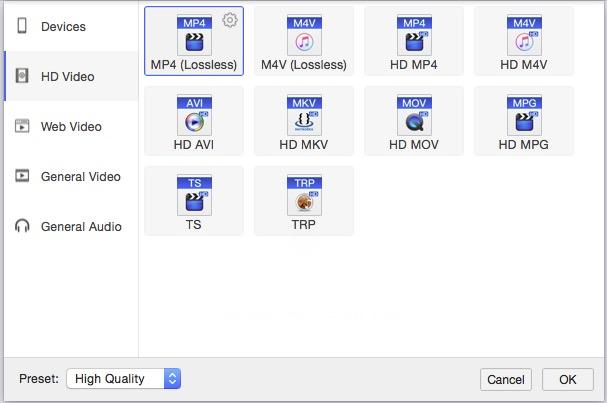Click the "HD MPG" label text

click(524, 145)
